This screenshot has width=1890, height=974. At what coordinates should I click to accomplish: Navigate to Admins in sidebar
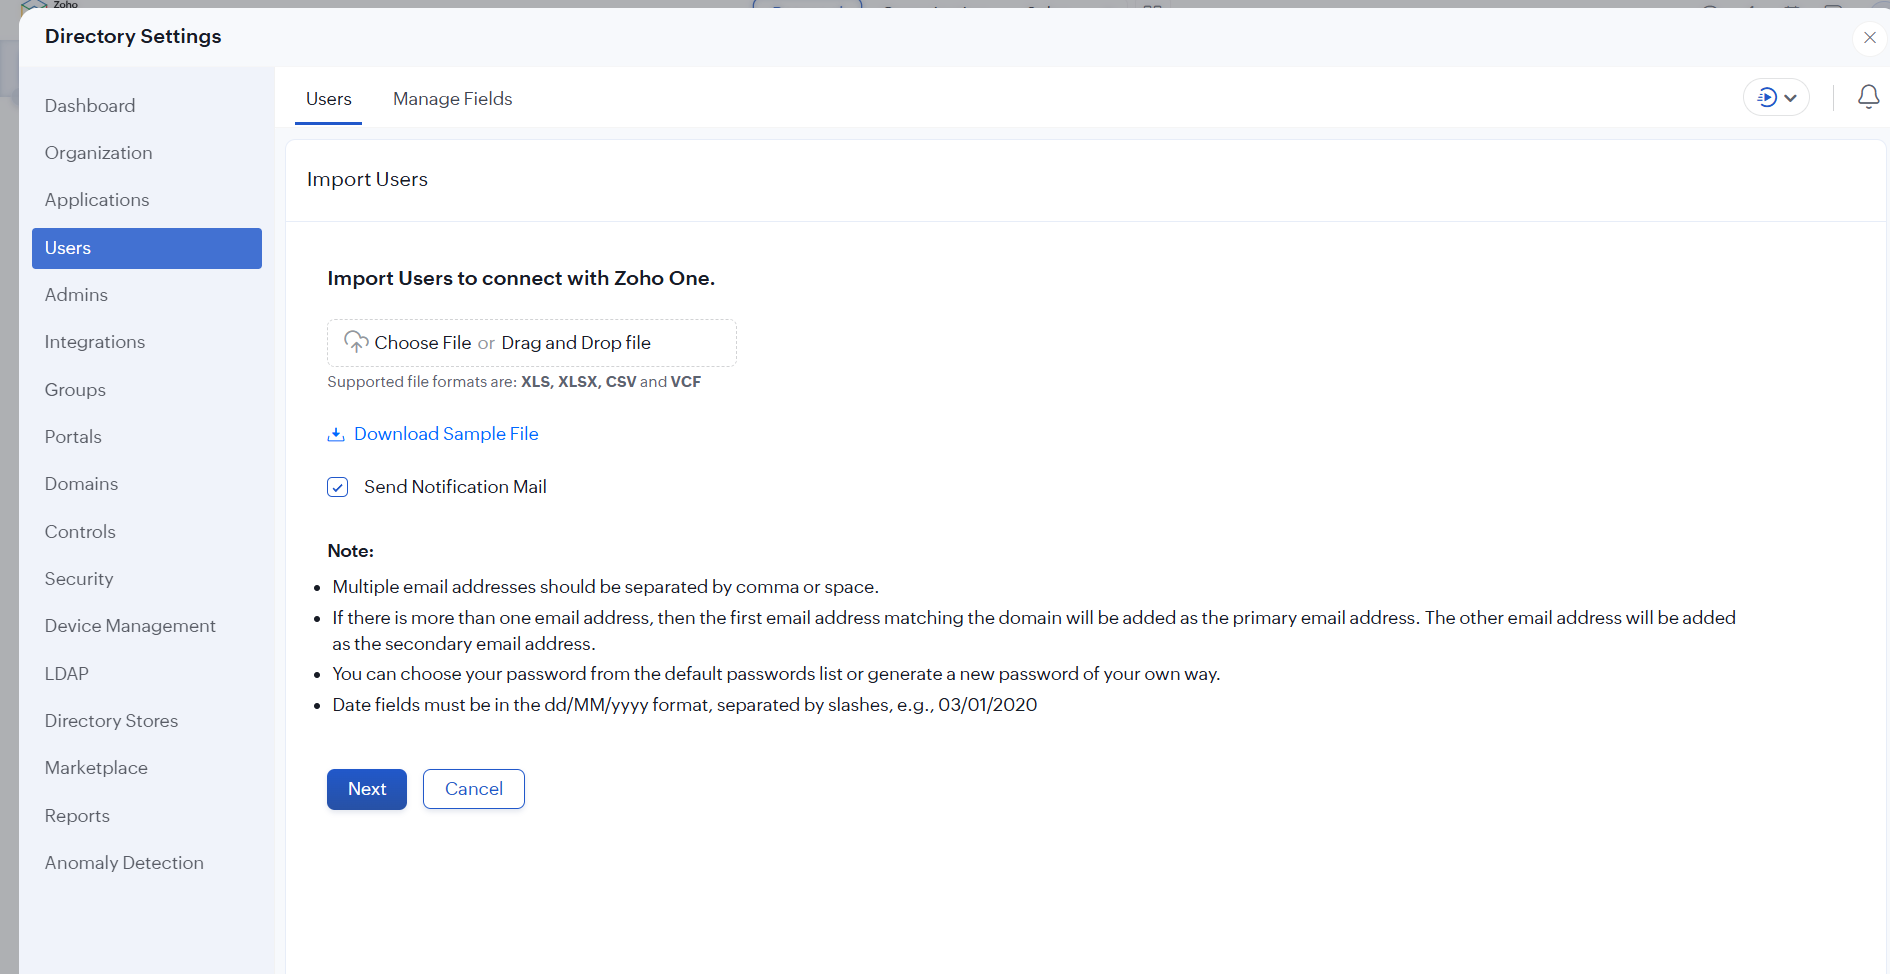click(x=76, y=295)
